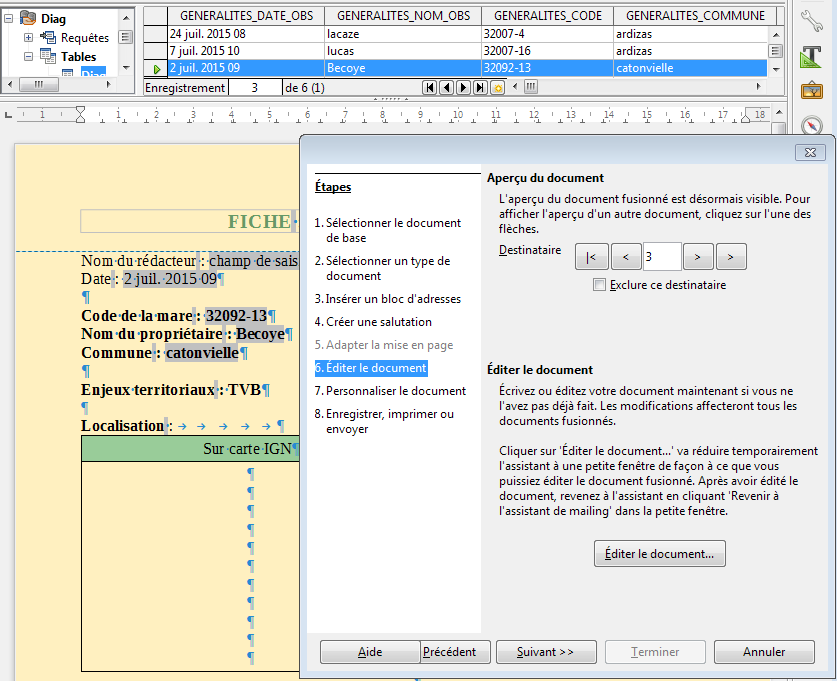
Task: Click cell '24 juil. 2015 08'
Action: 246,34
